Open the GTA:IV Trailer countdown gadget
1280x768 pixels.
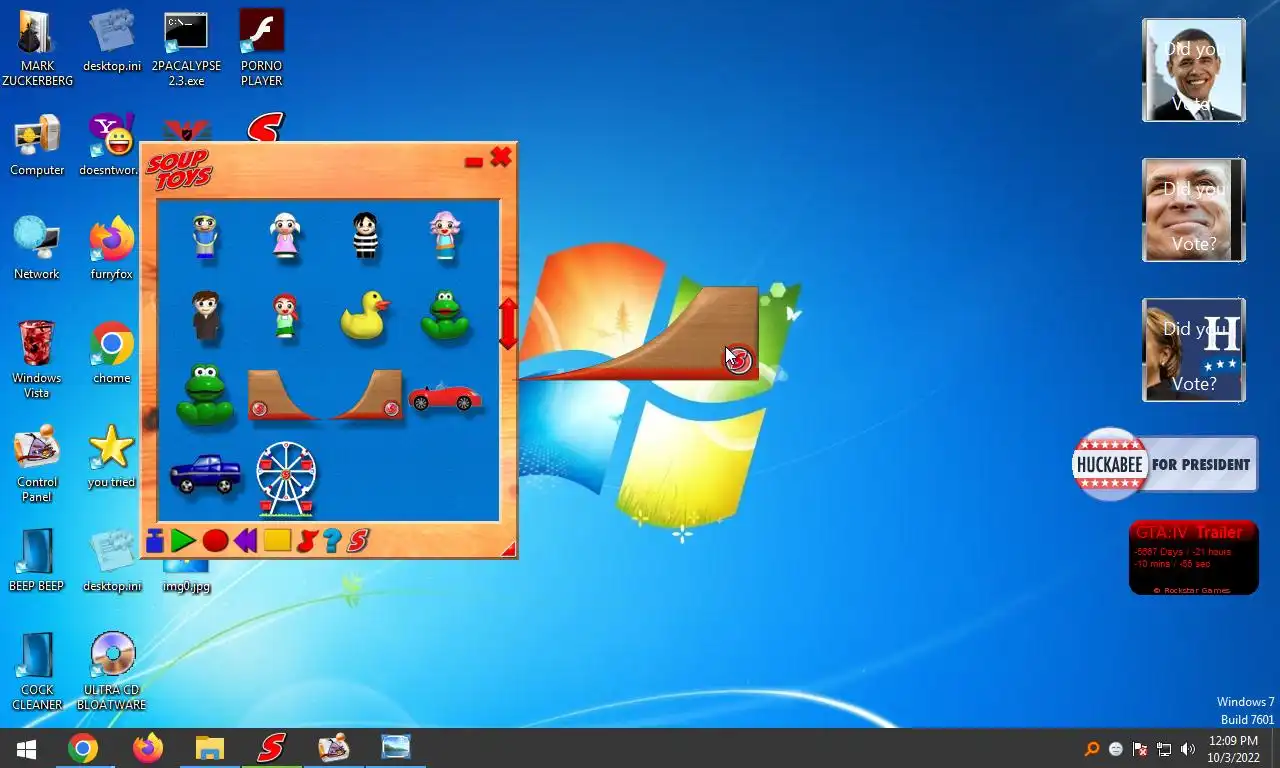click(1194, 557)
